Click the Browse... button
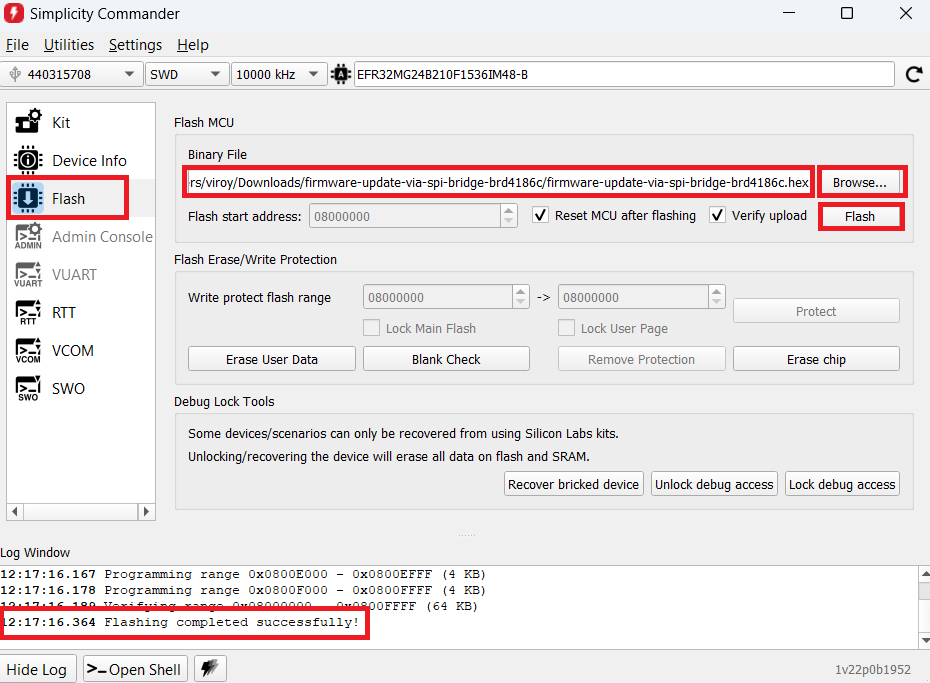The width and height of the screenshot is (930, 683). [860, 182]
